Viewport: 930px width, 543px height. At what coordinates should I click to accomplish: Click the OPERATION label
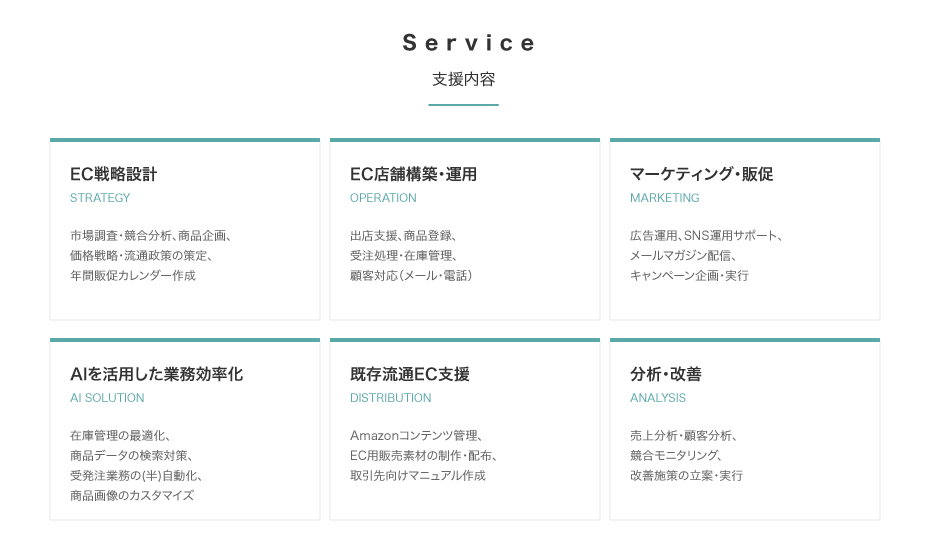click(383, 198)
